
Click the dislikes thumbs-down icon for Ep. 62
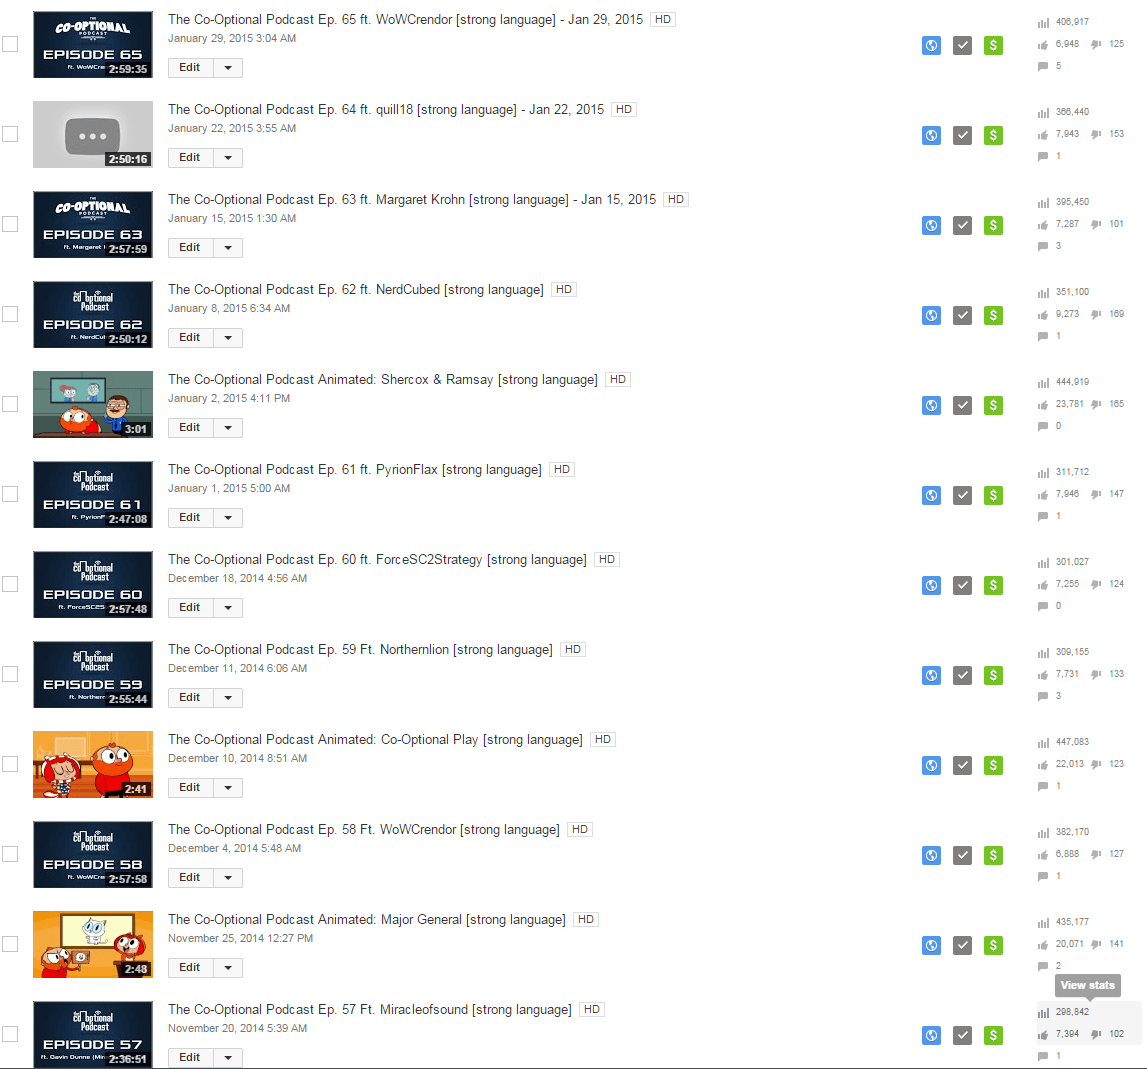(1096, 315)
